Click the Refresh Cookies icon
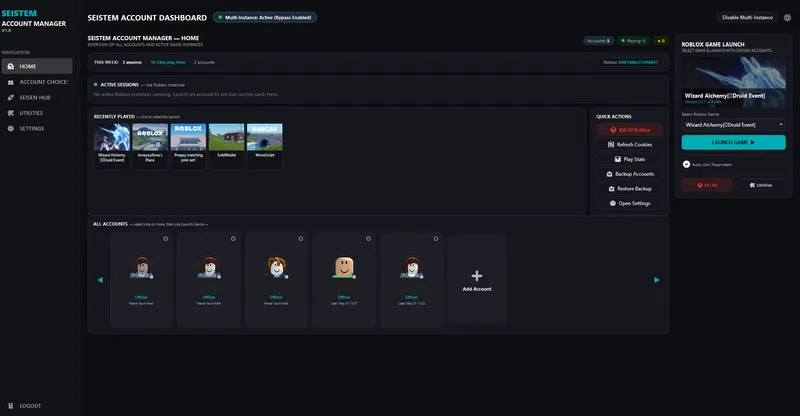800x416 pixels. [x=611, y=144]
